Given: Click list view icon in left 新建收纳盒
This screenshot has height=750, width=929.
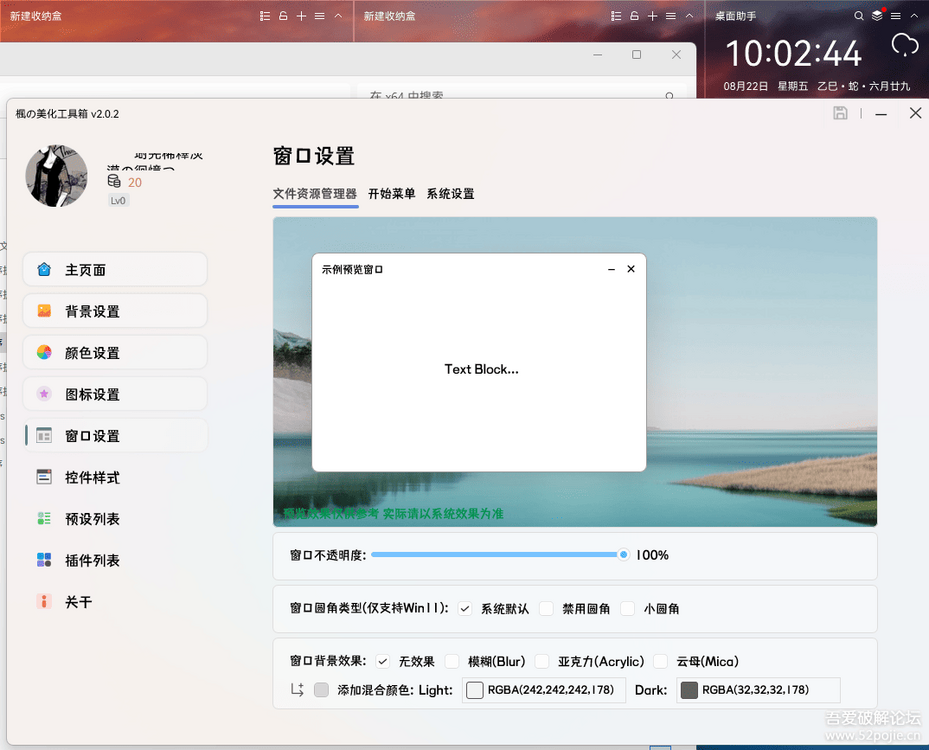Looking at the screenshot, I should point(265,16).
